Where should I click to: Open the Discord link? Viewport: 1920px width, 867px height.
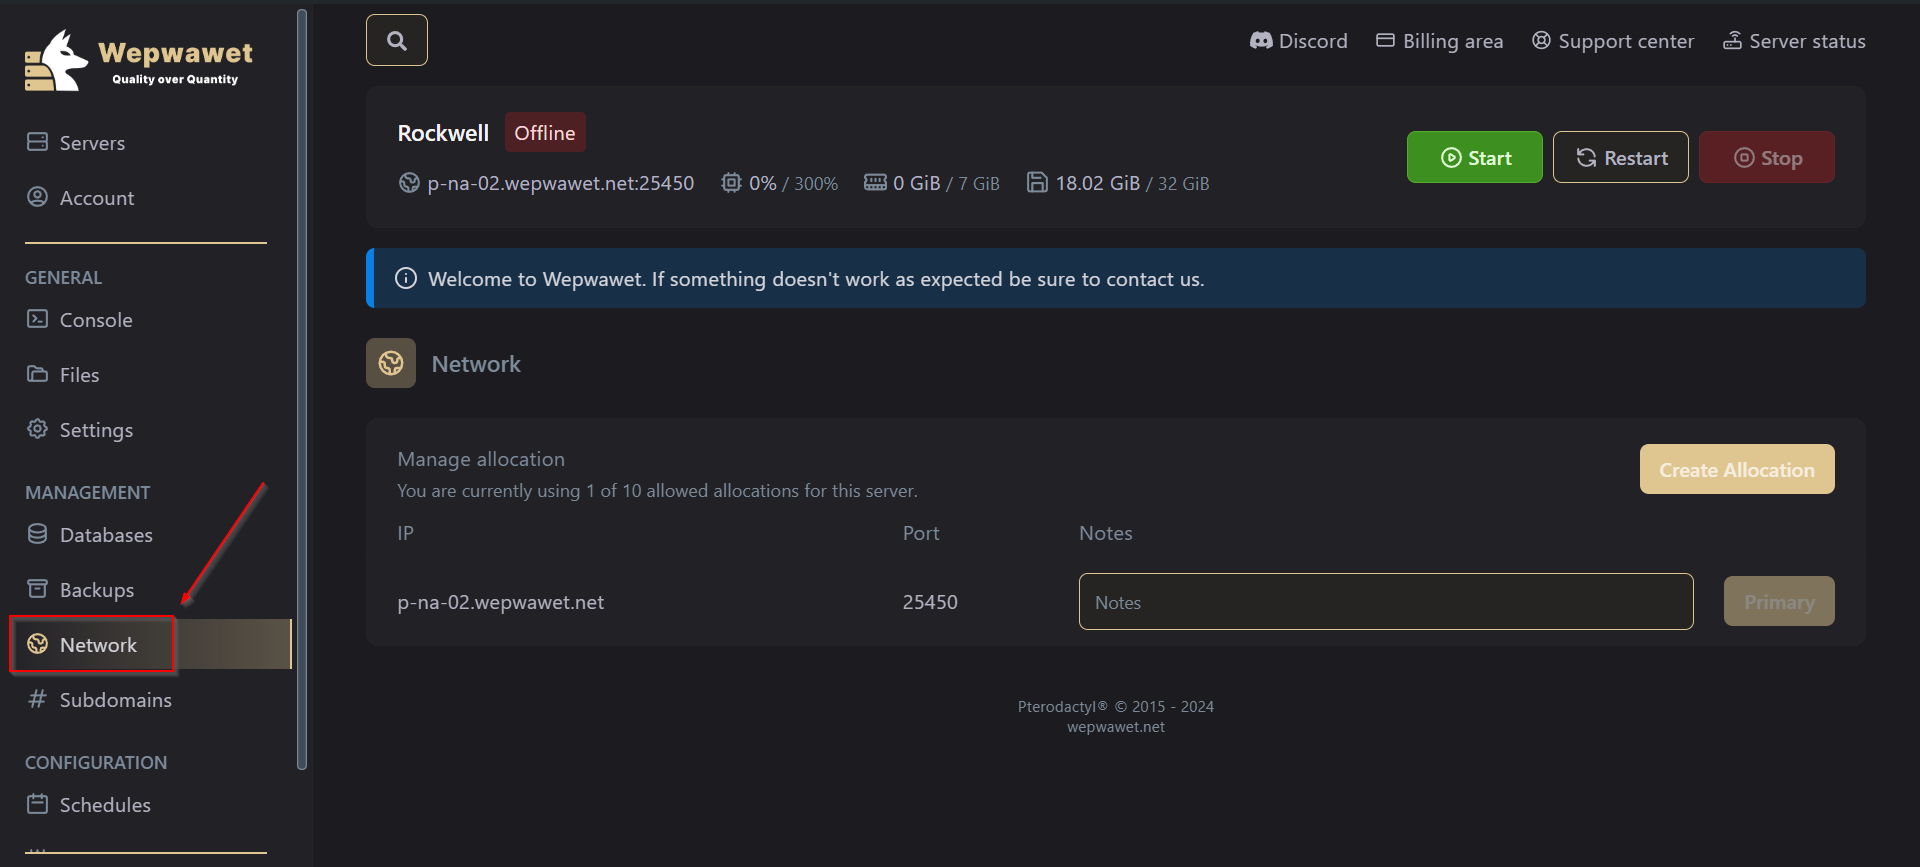coord(1299,41)
